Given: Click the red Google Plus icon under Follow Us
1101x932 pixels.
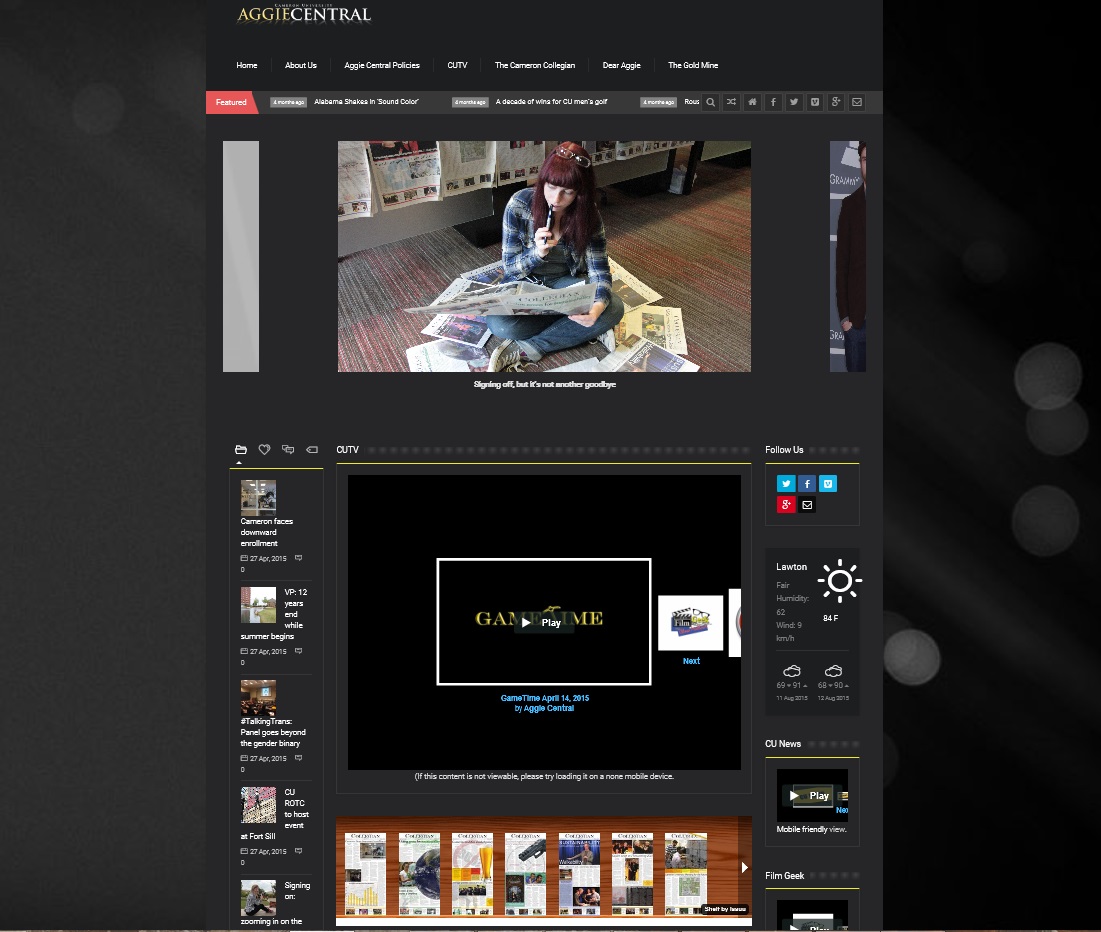Looking at the screenshot, I should point(786,505).
